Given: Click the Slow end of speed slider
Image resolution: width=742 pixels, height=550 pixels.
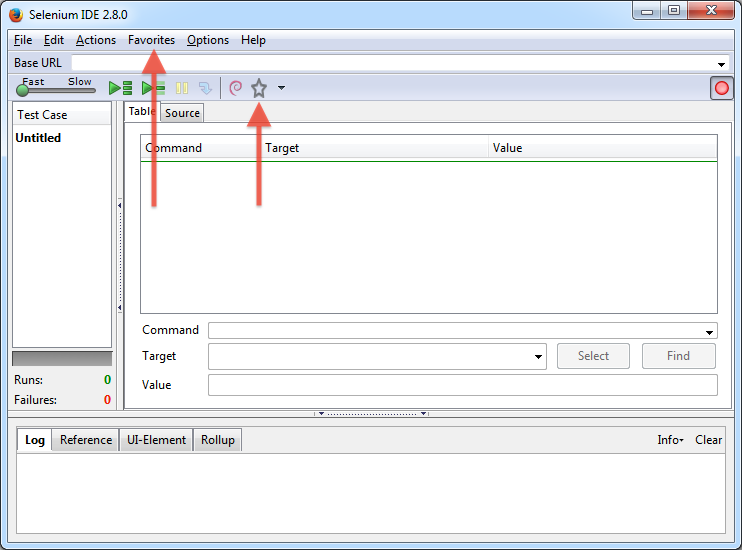Looking at the screenshot, I should pos(80,82).
